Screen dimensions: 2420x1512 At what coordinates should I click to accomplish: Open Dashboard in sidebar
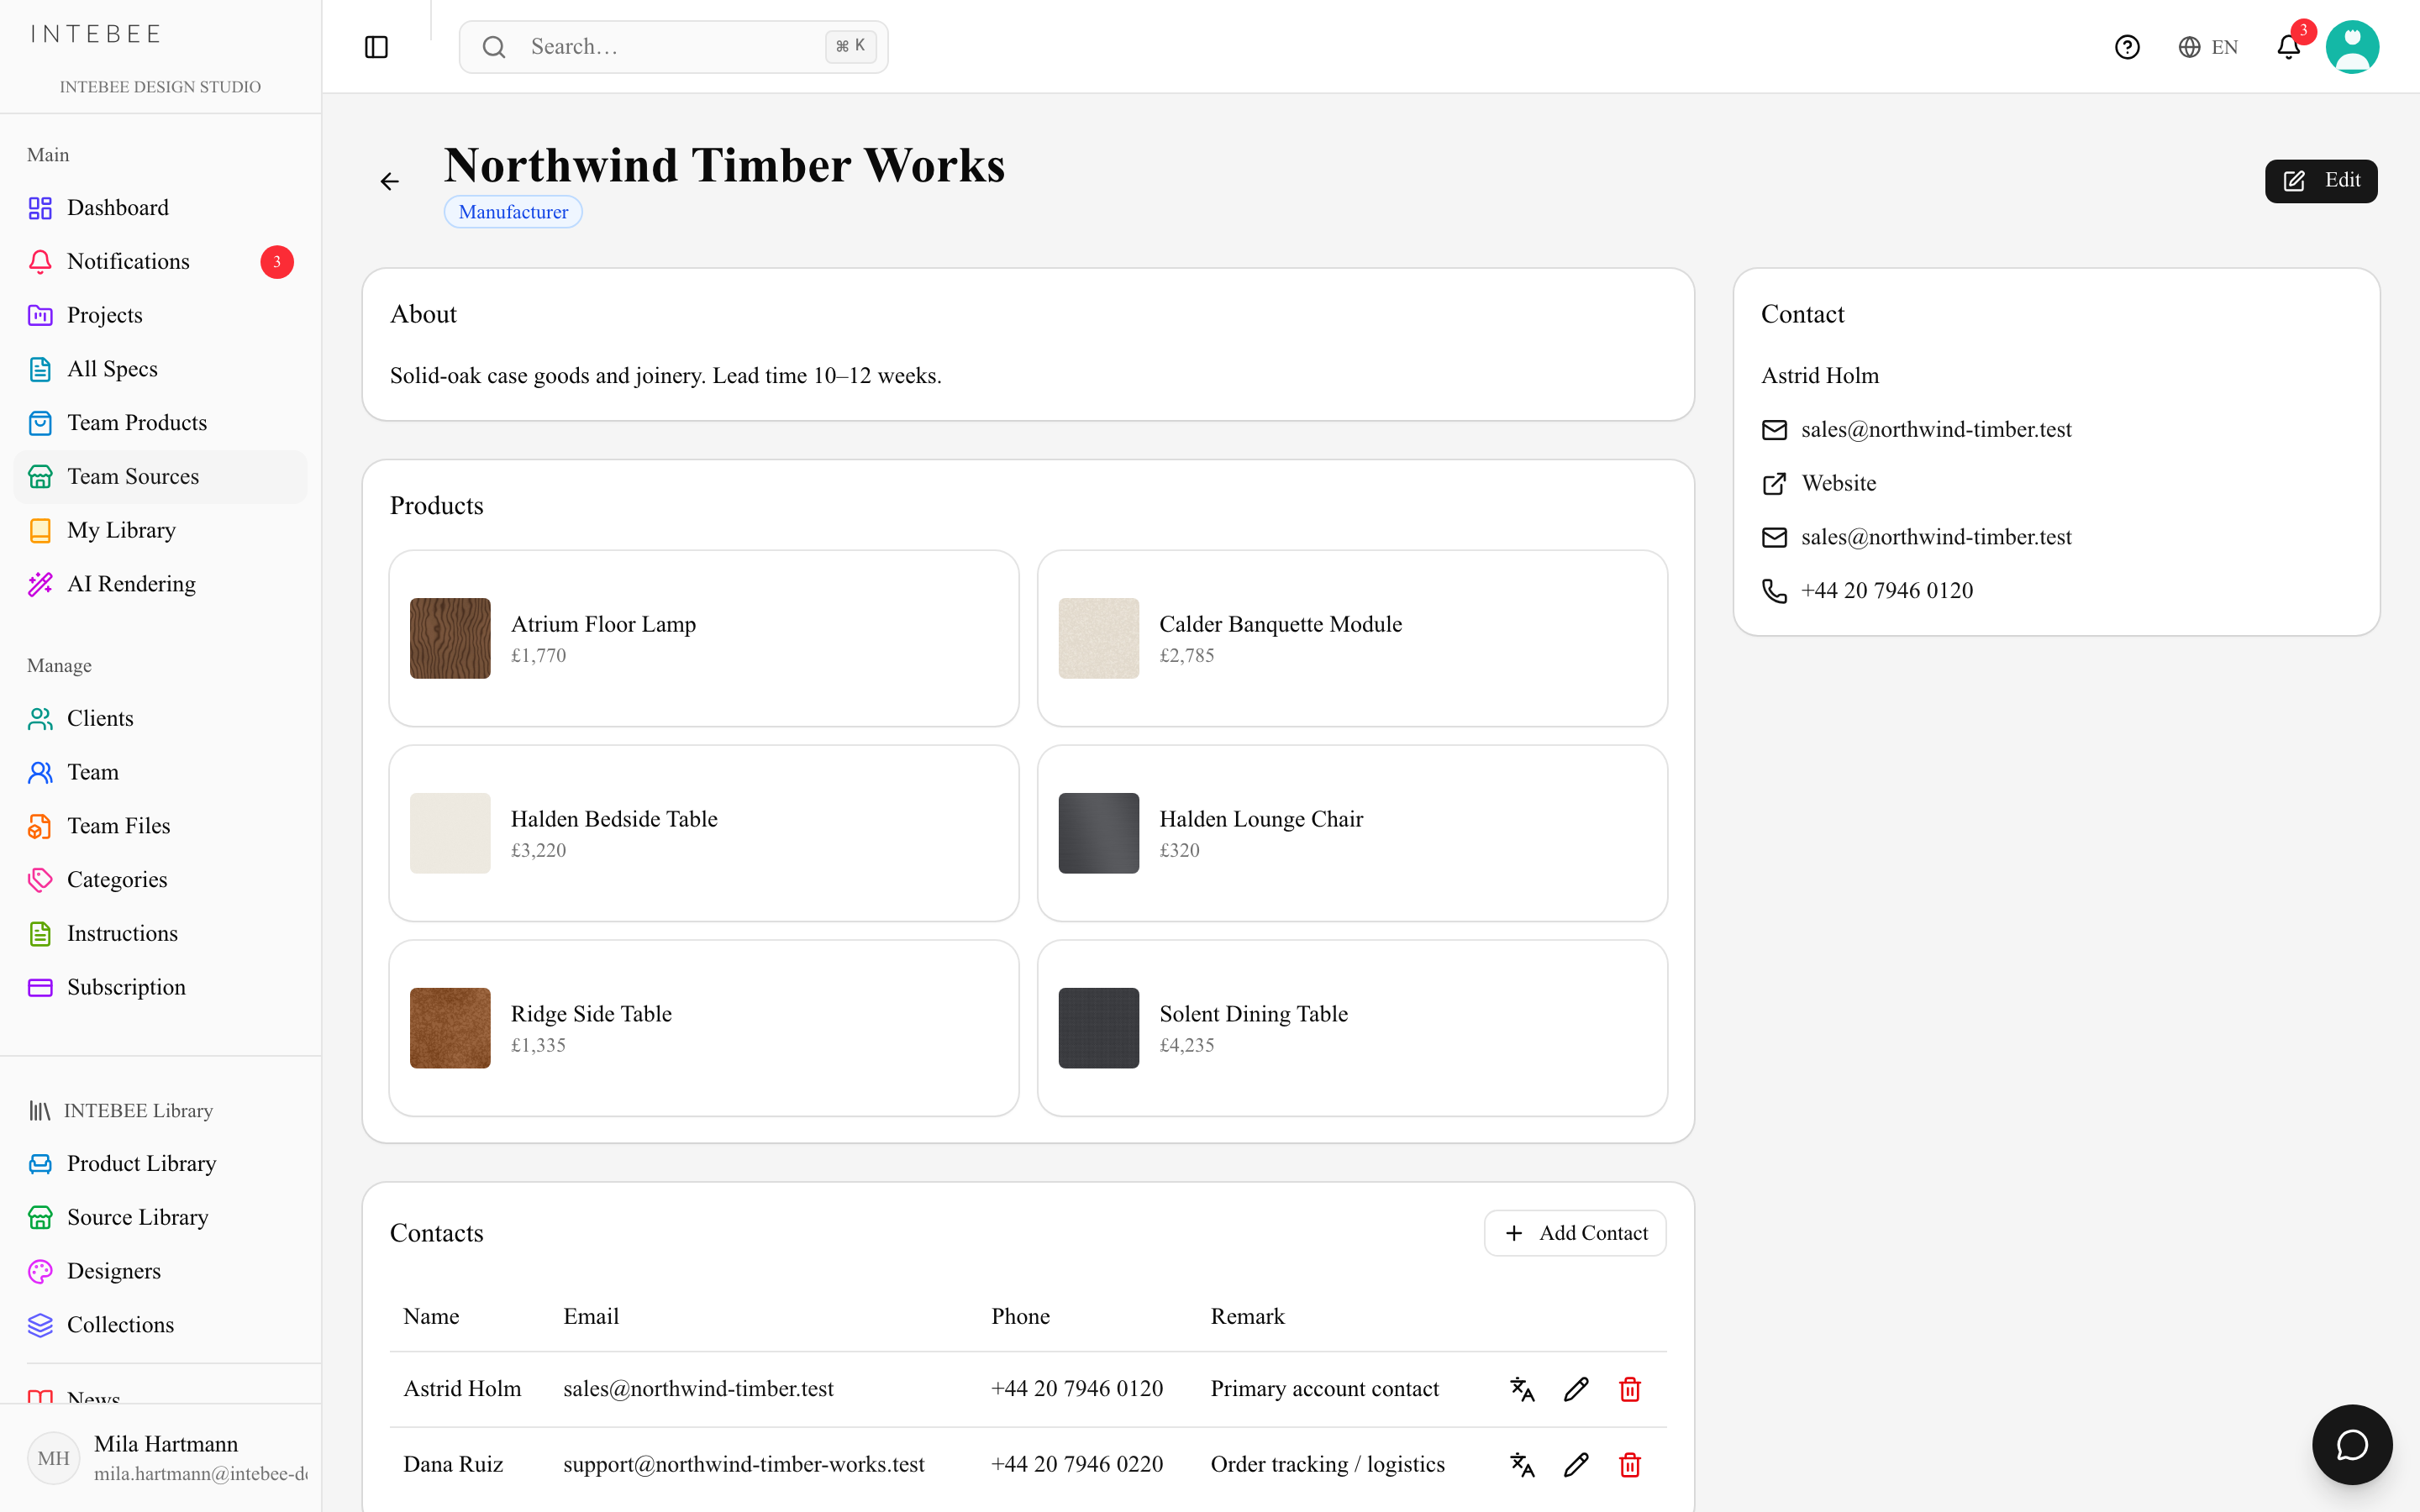160,208
